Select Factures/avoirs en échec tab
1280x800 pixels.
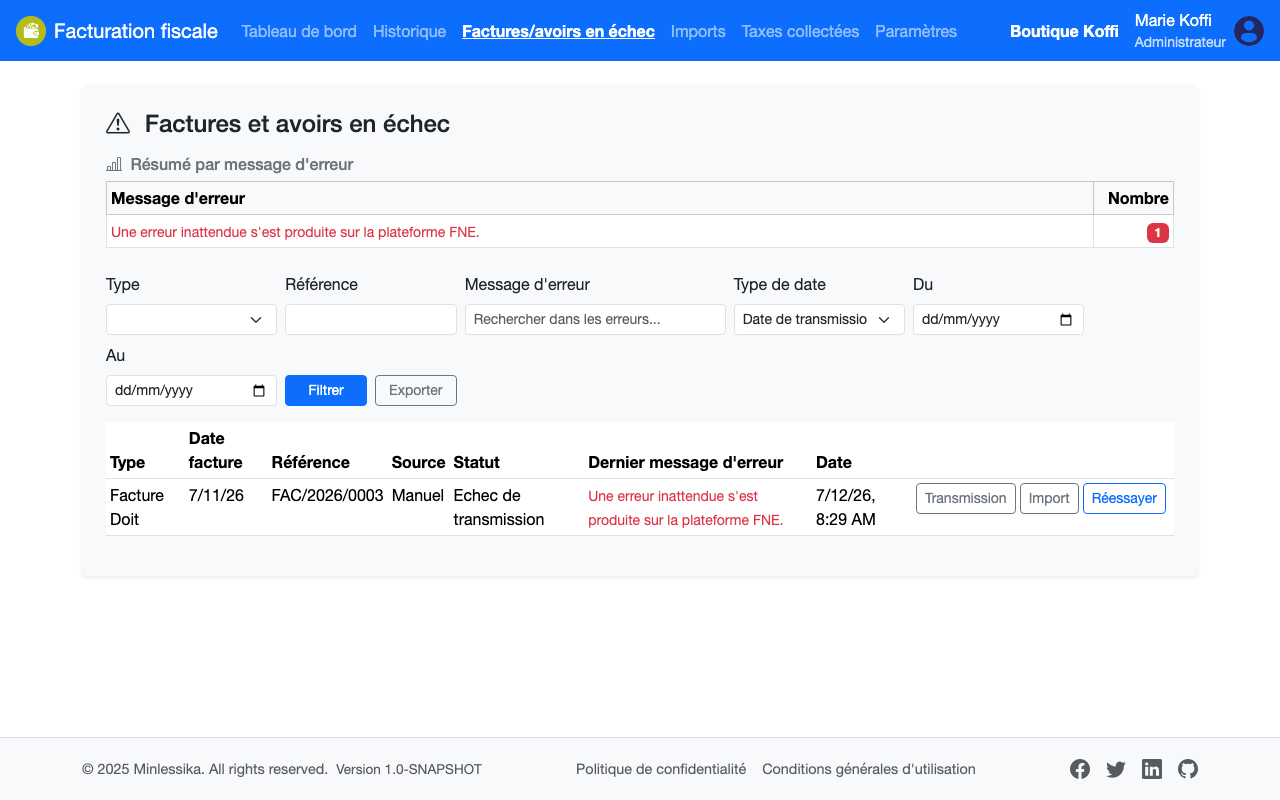[558, 31]
